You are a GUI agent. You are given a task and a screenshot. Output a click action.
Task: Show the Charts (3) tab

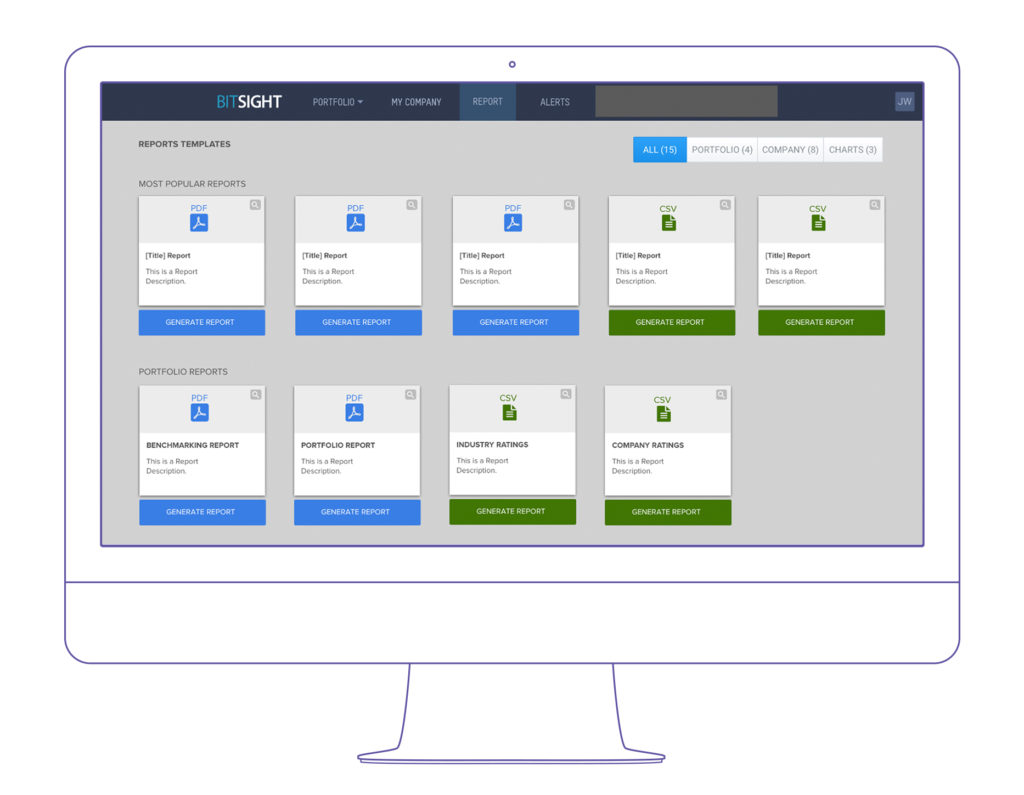[852, 150]
